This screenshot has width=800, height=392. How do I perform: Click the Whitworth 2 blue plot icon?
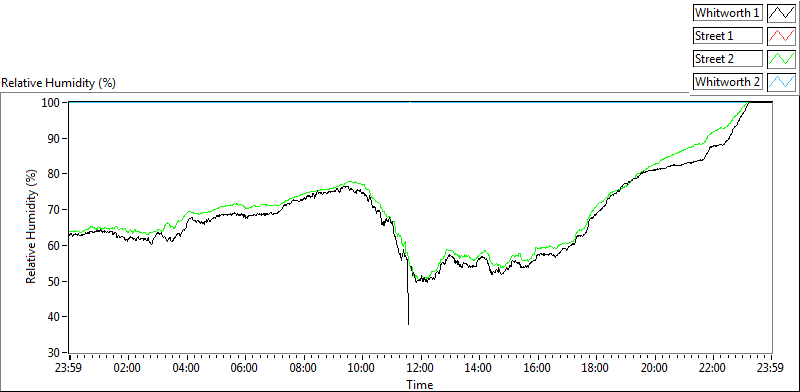(782, 82)
